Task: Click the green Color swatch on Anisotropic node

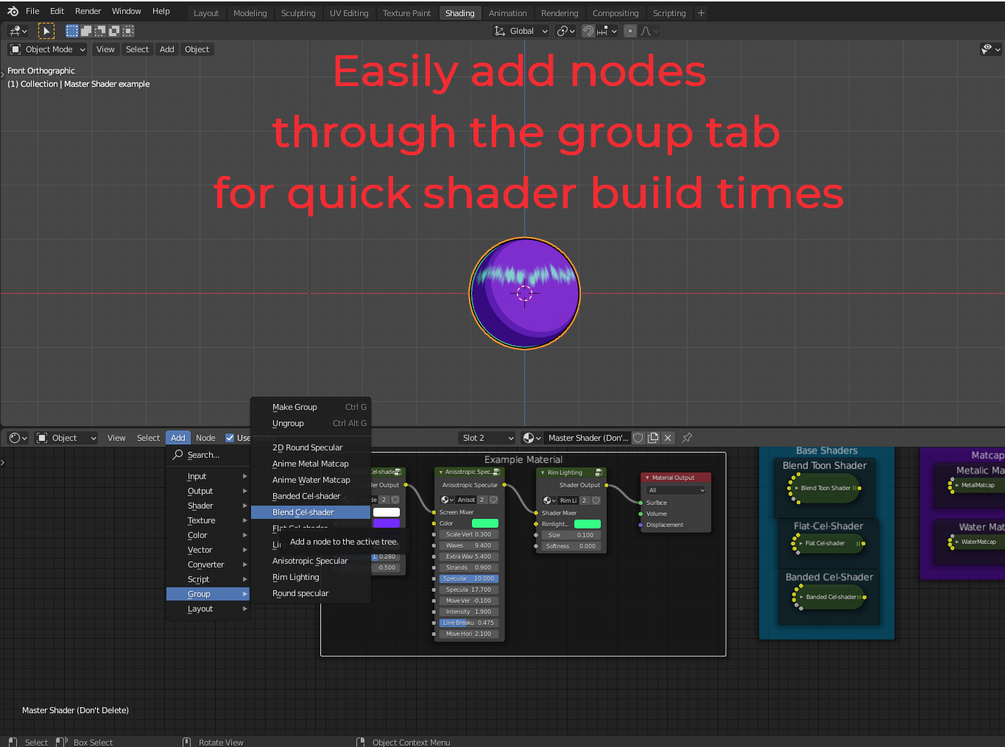Action: [x=485, y=524]
